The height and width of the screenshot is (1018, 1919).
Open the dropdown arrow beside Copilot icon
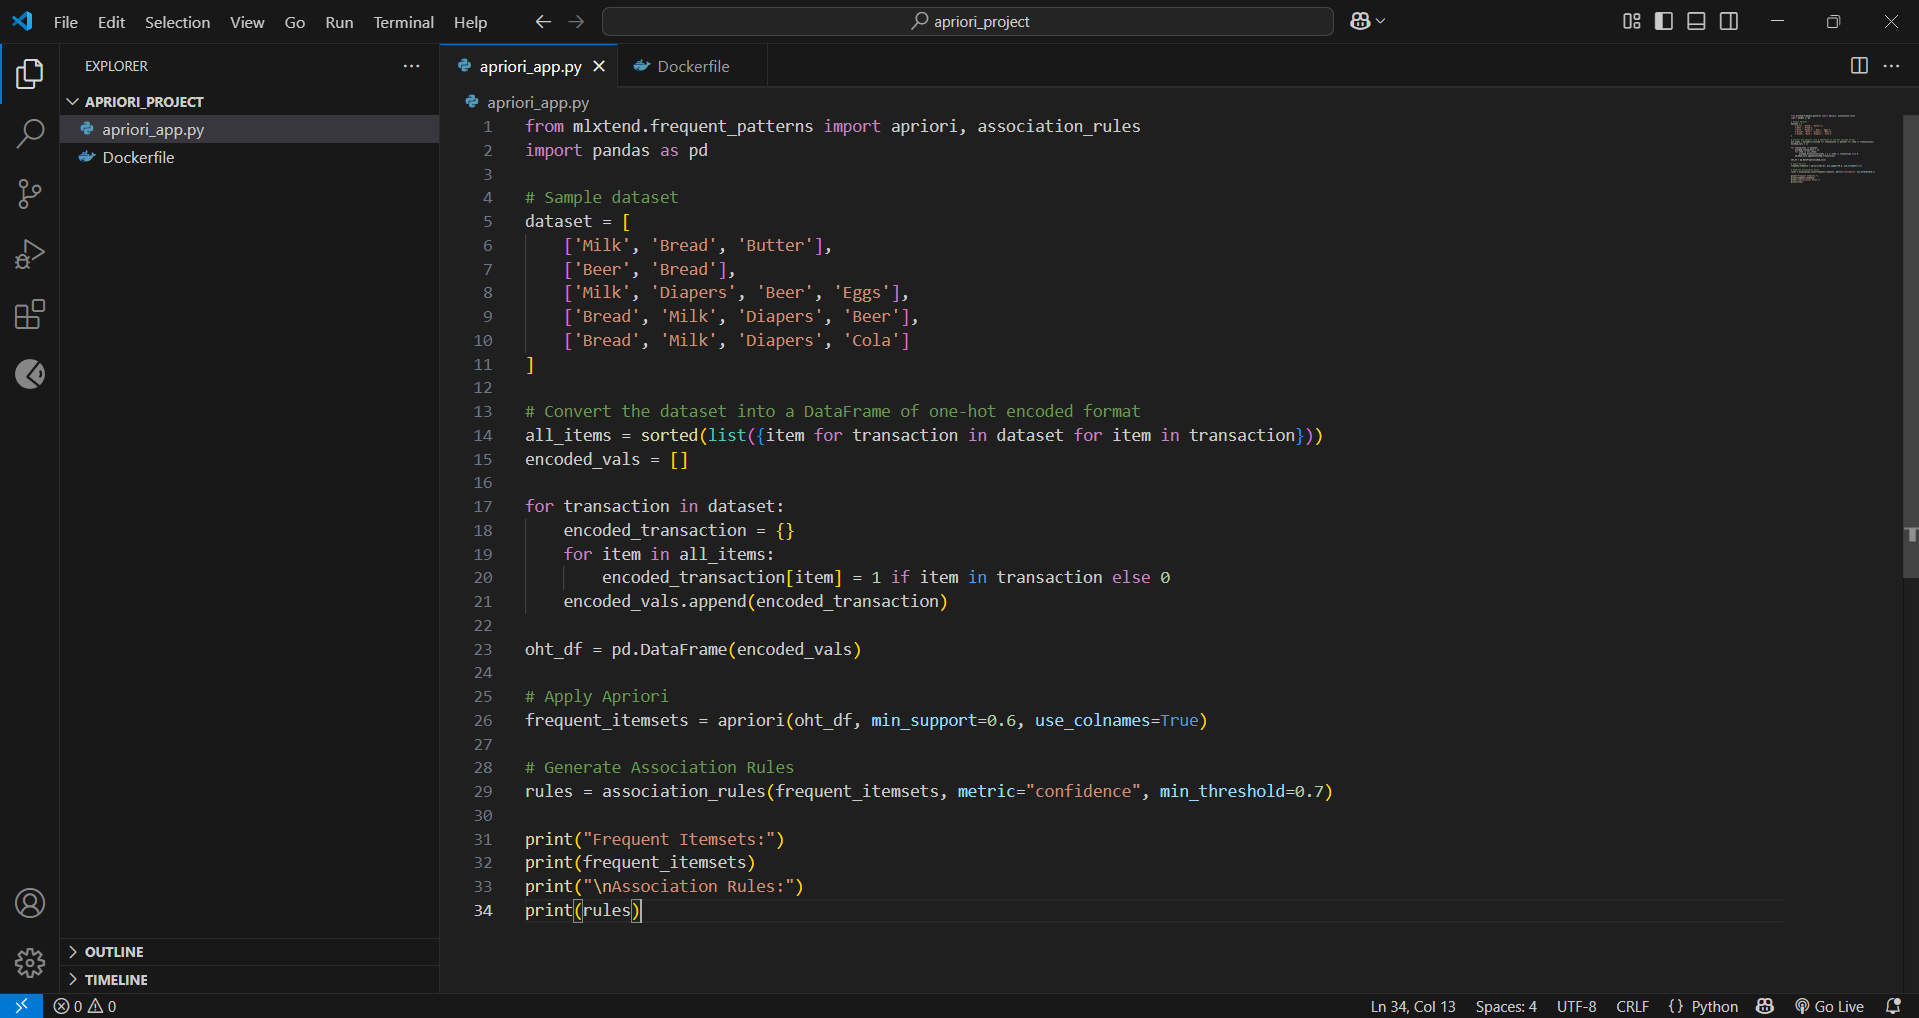(x=1381, y=21)
